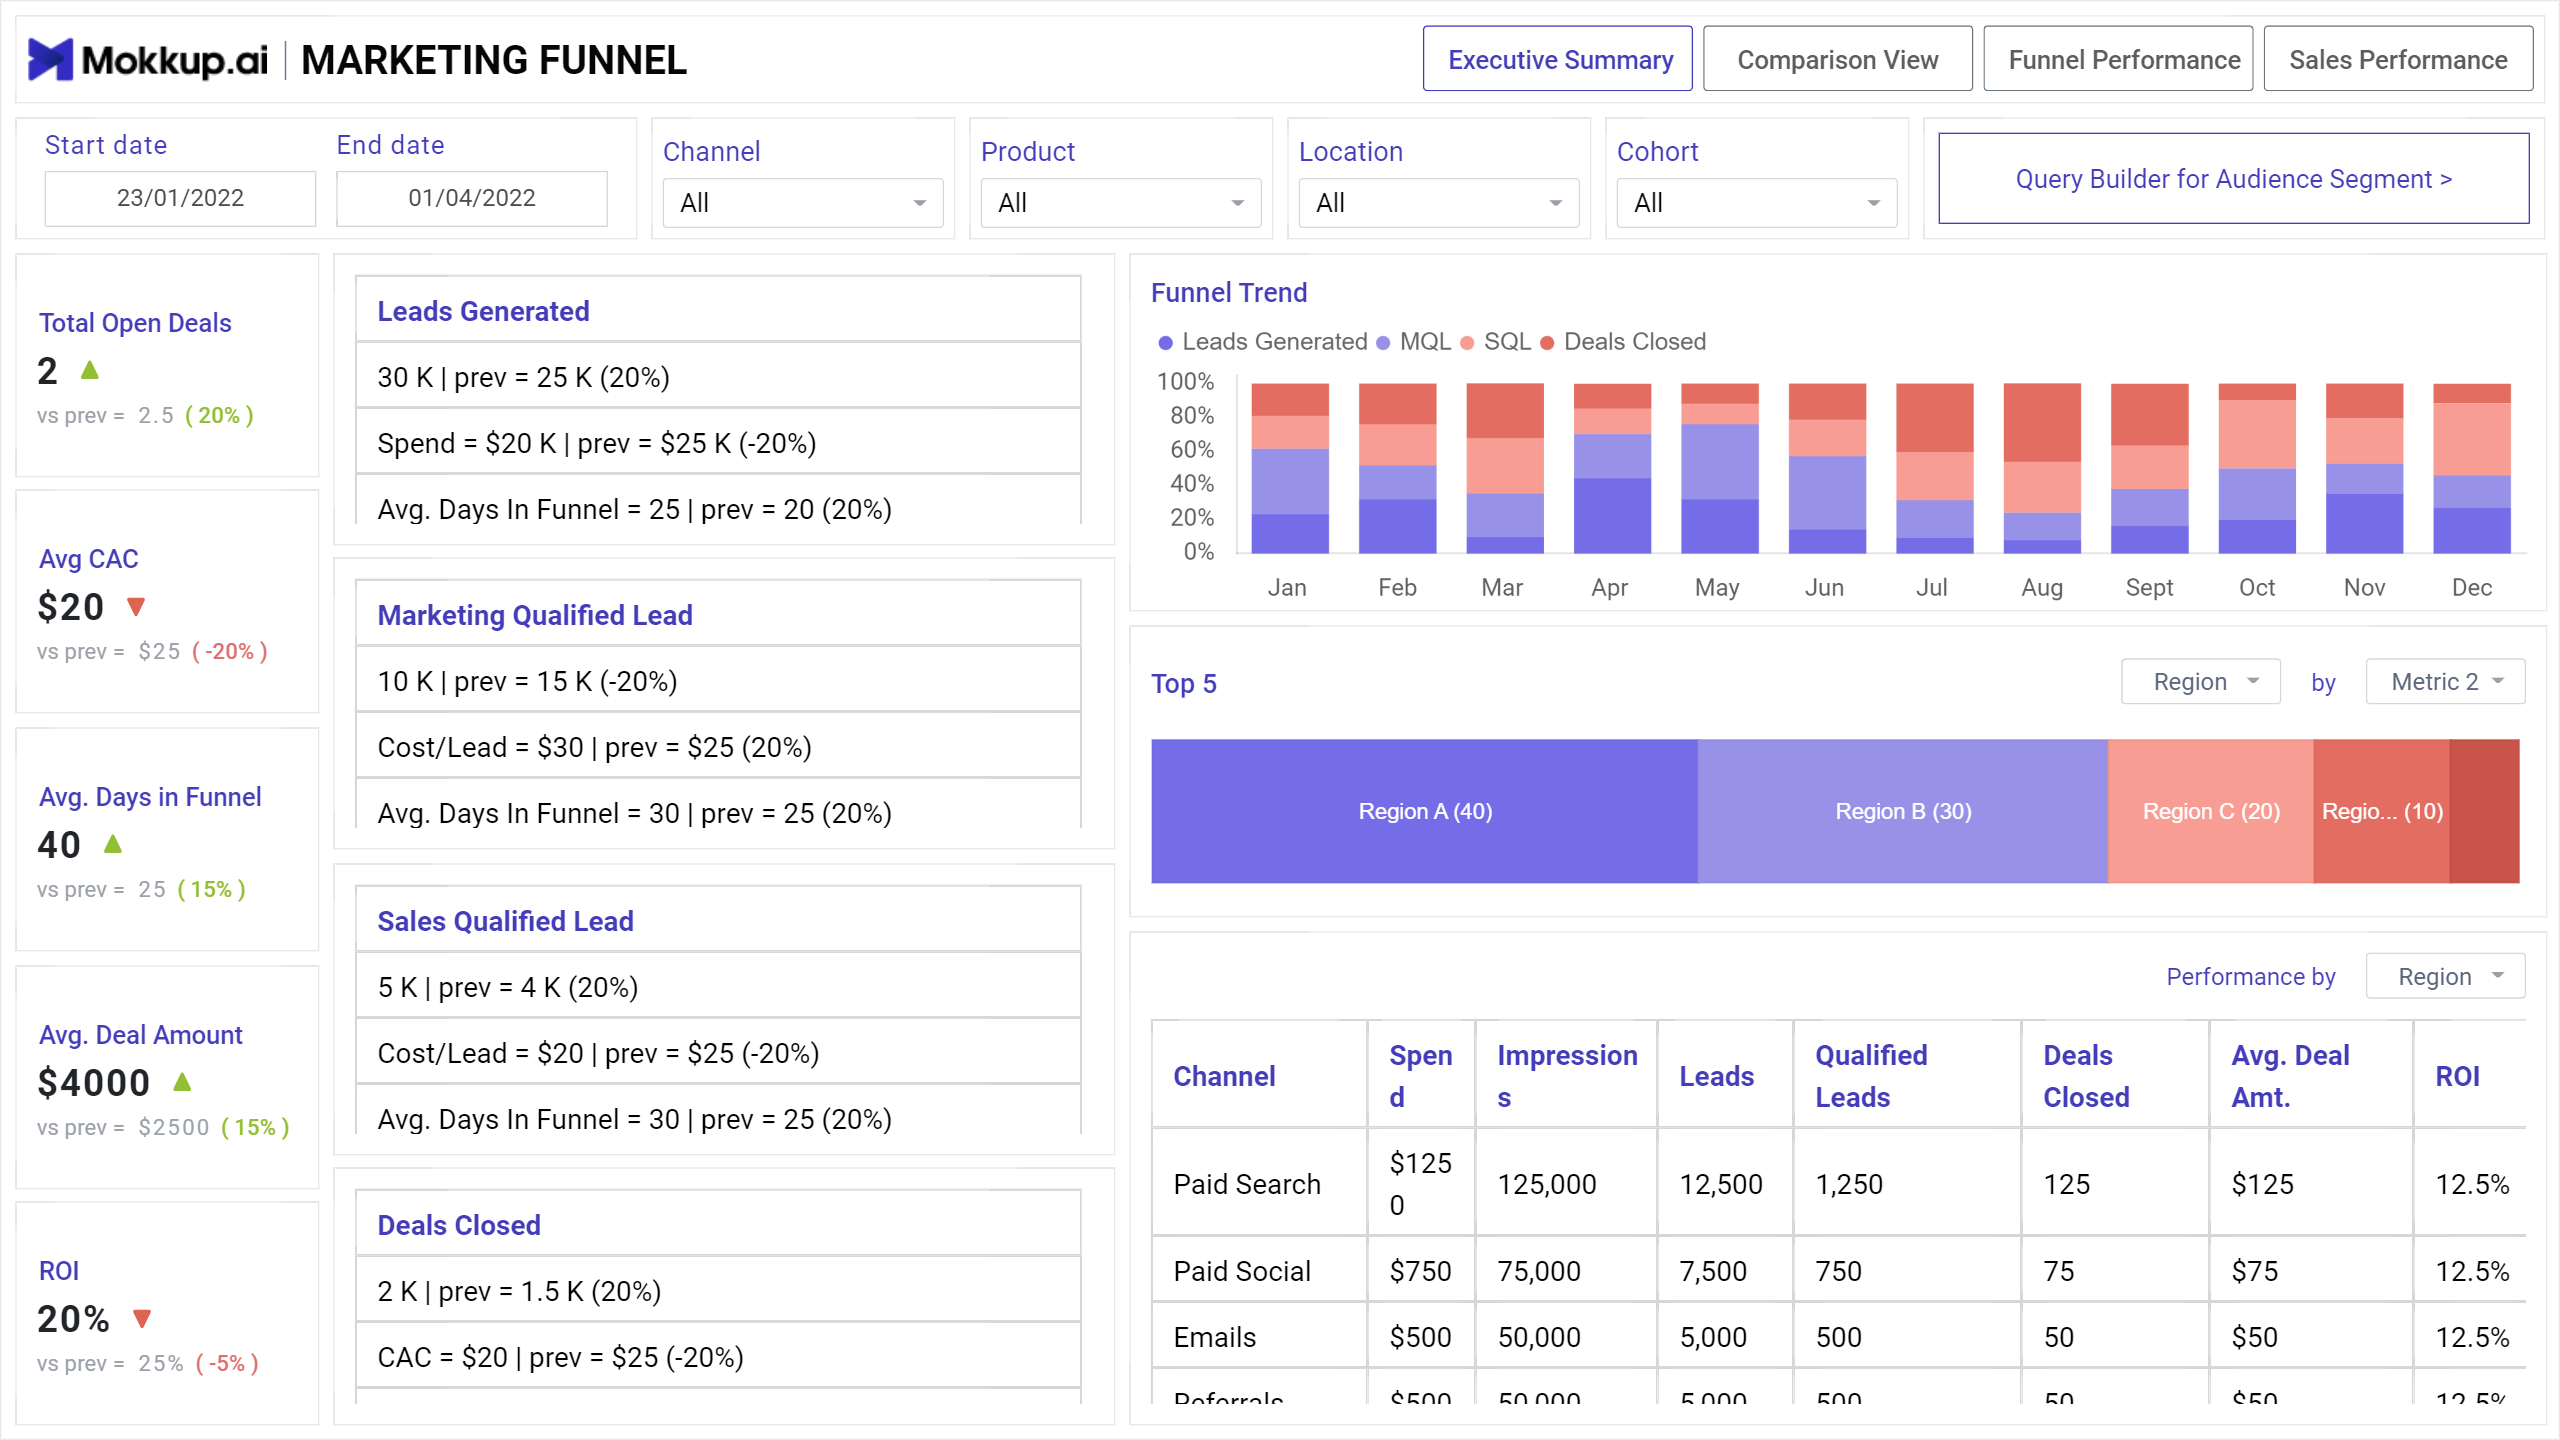Click the Mokkup.ai logo icon
Screen dimensions: 2560x1440
click(x=50, y=59)
